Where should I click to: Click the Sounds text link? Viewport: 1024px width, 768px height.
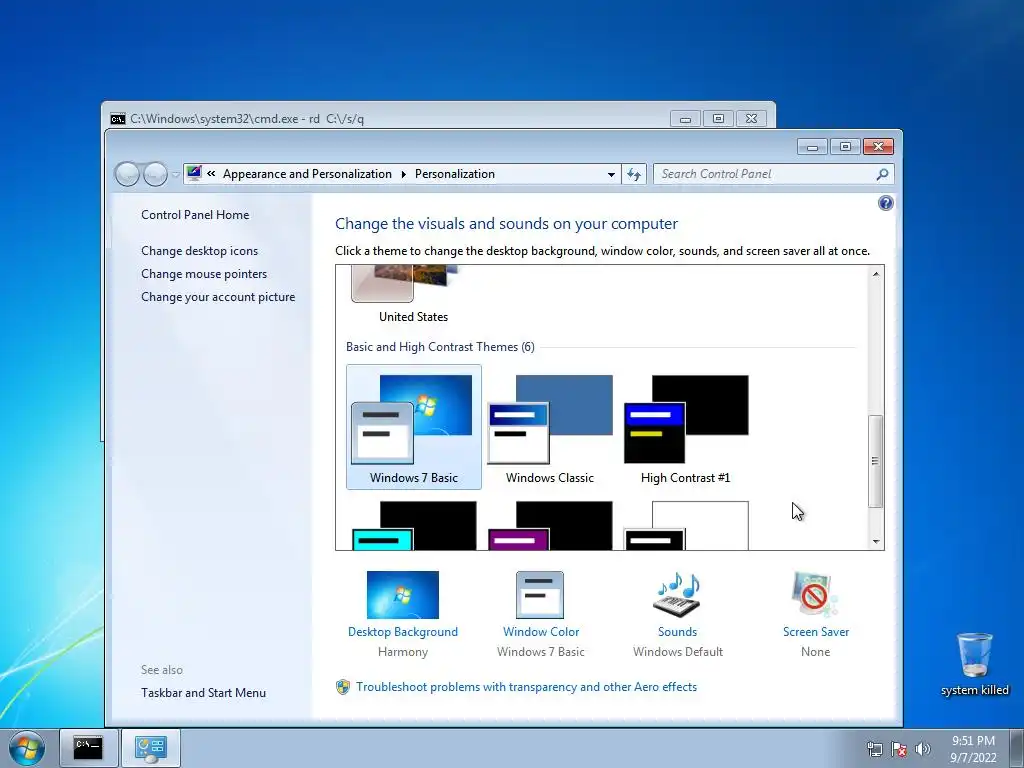677,632
